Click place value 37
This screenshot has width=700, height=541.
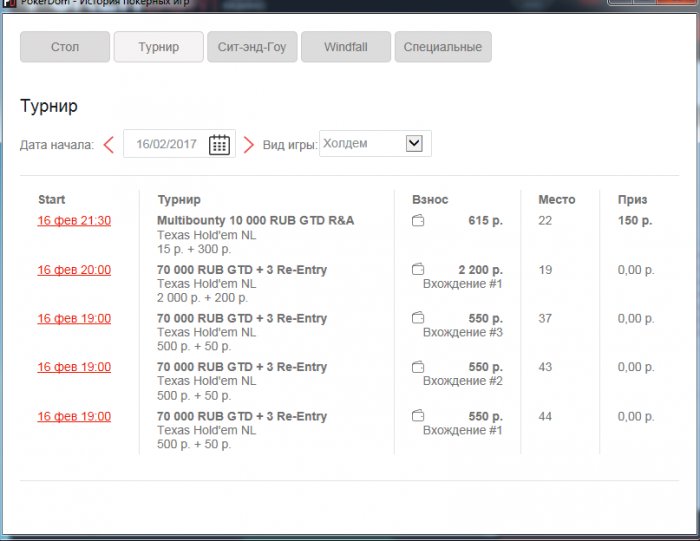click(545, 318)
